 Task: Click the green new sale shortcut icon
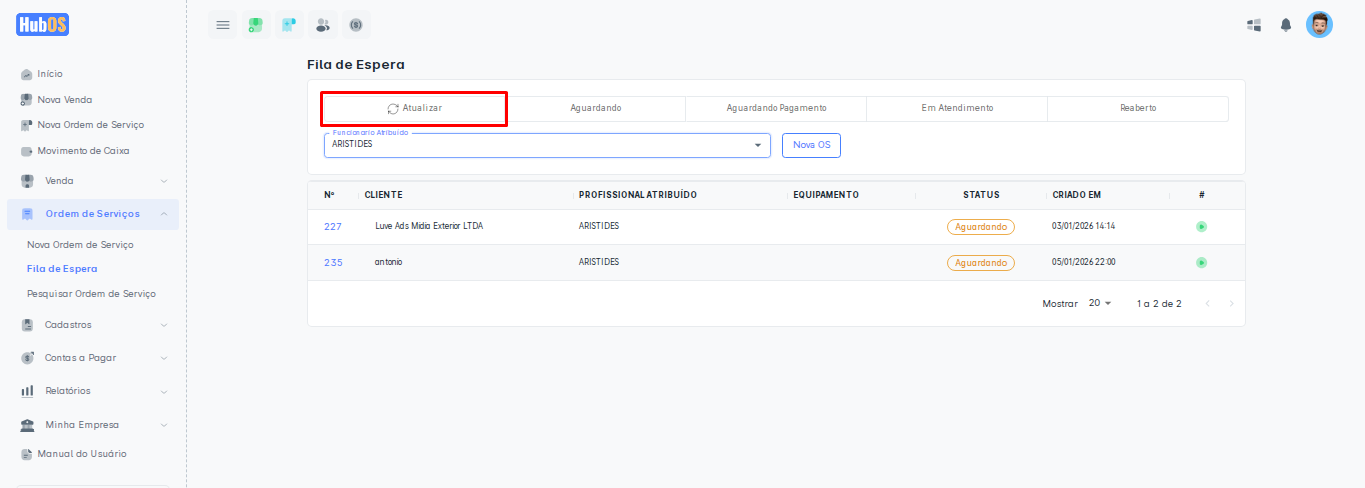[256, 25]
